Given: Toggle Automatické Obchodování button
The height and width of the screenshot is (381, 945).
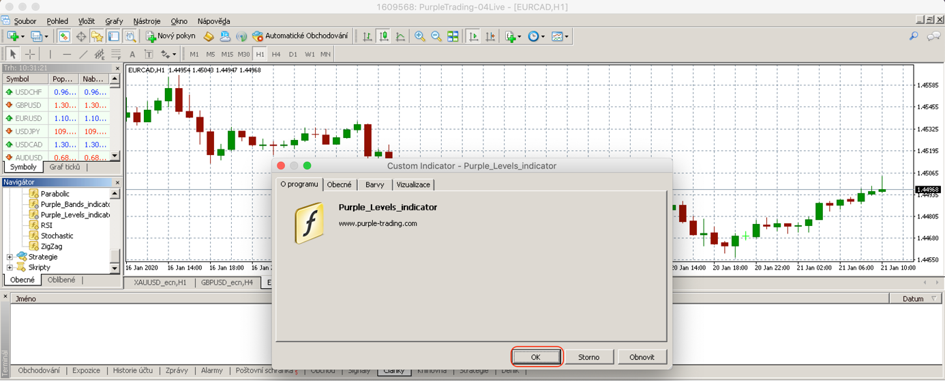Looking at the screenshot, I should coord(300,36).
